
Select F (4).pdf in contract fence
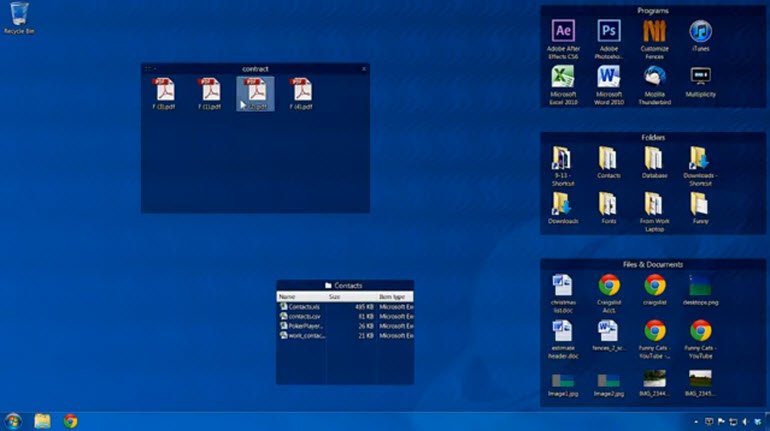tap(301, 92)
